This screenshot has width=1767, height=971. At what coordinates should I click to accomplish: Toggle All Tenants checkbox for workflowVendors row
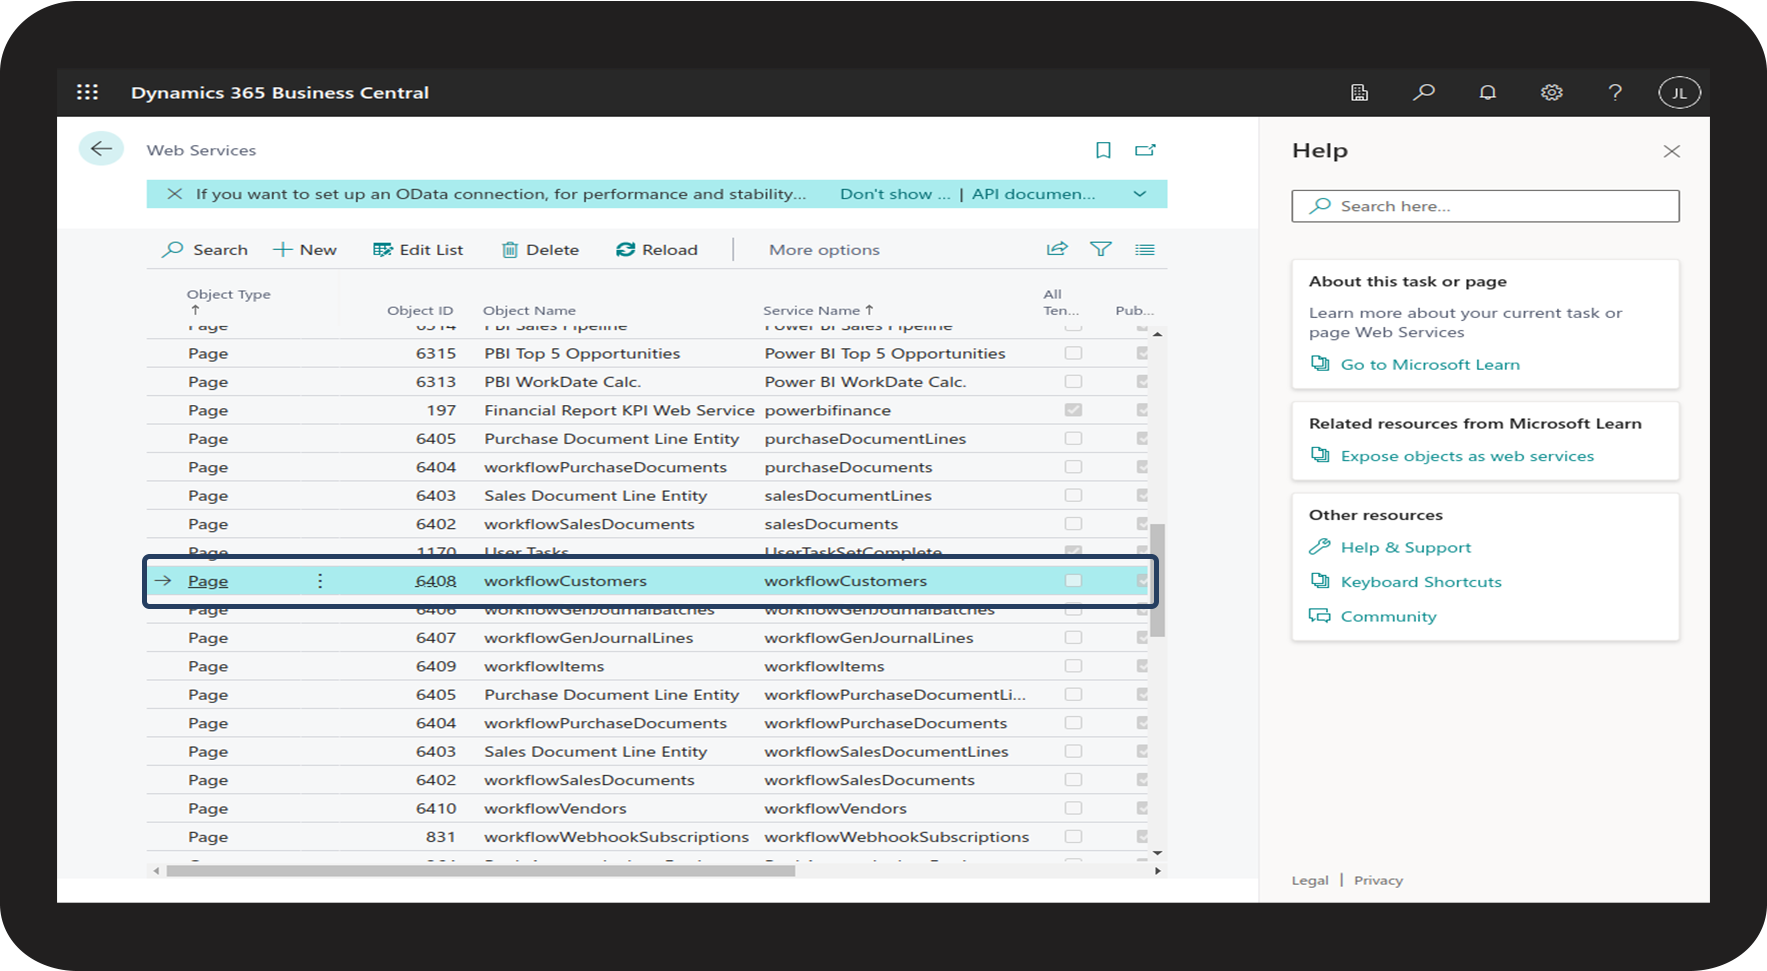[1073, 808]
